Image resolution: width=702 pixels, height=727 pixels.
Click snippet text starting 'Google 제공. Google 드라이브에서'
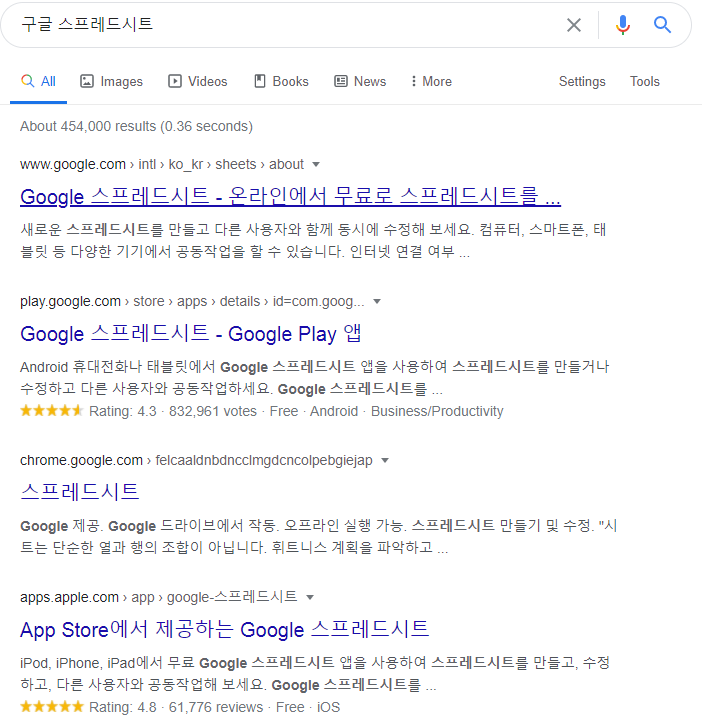(319, 536)
